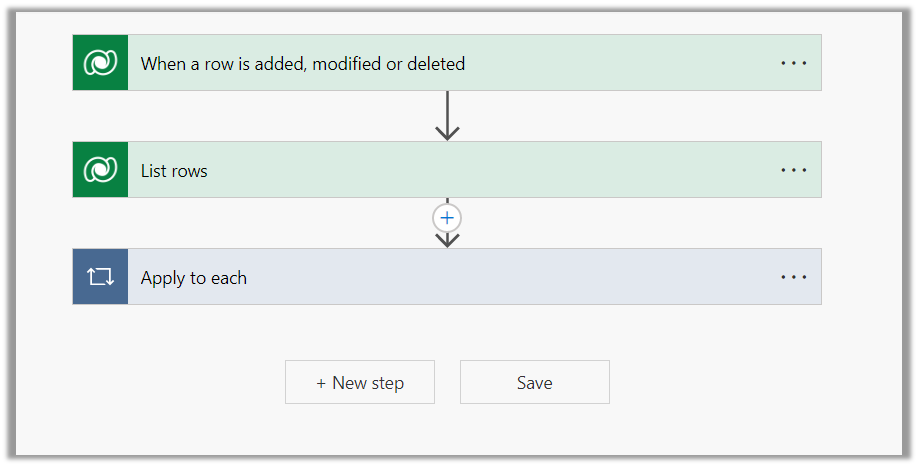This screenshot has width=918, height=467.
Task: Open the Apply to each ellipsis menu
Action: (793, 277)
